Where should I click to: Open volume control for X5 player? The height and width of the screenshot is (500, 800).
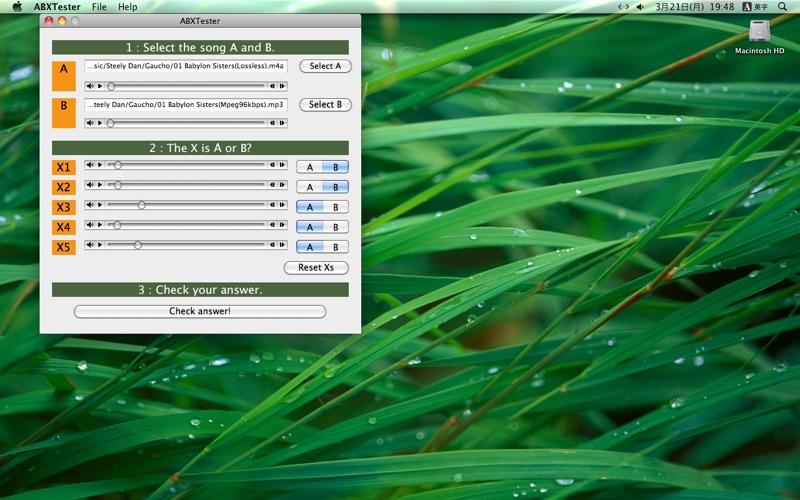click(x=90, y=245)
